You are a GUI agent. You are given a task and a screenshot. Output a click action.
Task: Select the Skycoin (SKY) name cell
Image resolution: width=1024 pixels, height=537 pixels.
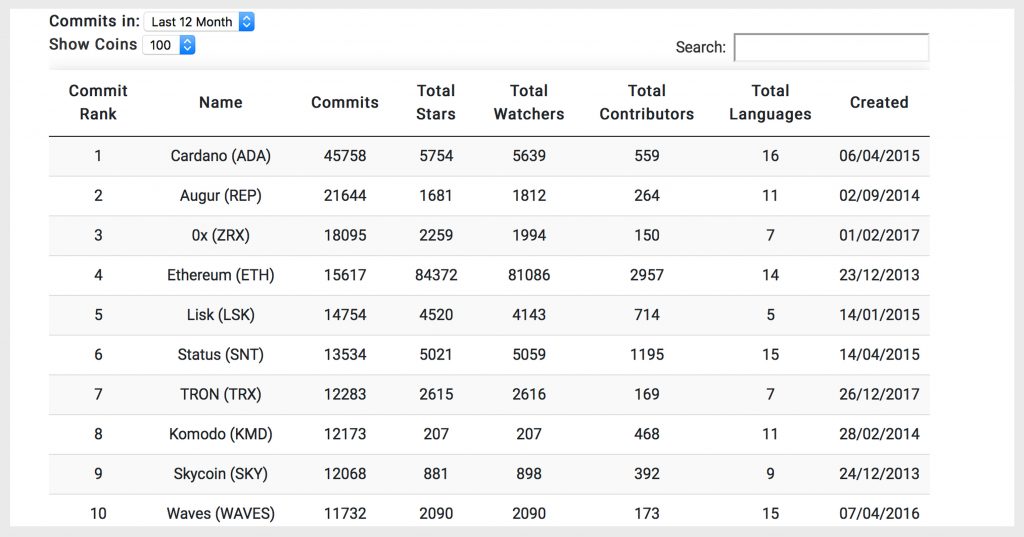coord(221,474)
